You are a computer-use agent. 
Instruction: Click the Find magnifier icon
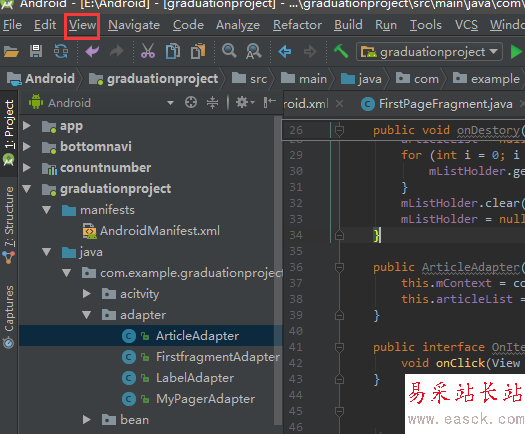click(x=229, y=51)
